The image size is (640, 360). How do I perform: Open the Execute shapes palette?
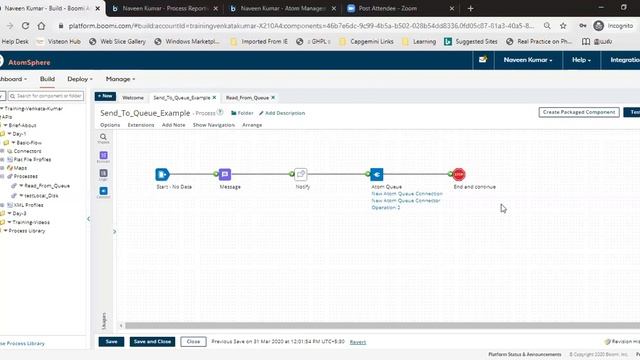pos(103,156)
